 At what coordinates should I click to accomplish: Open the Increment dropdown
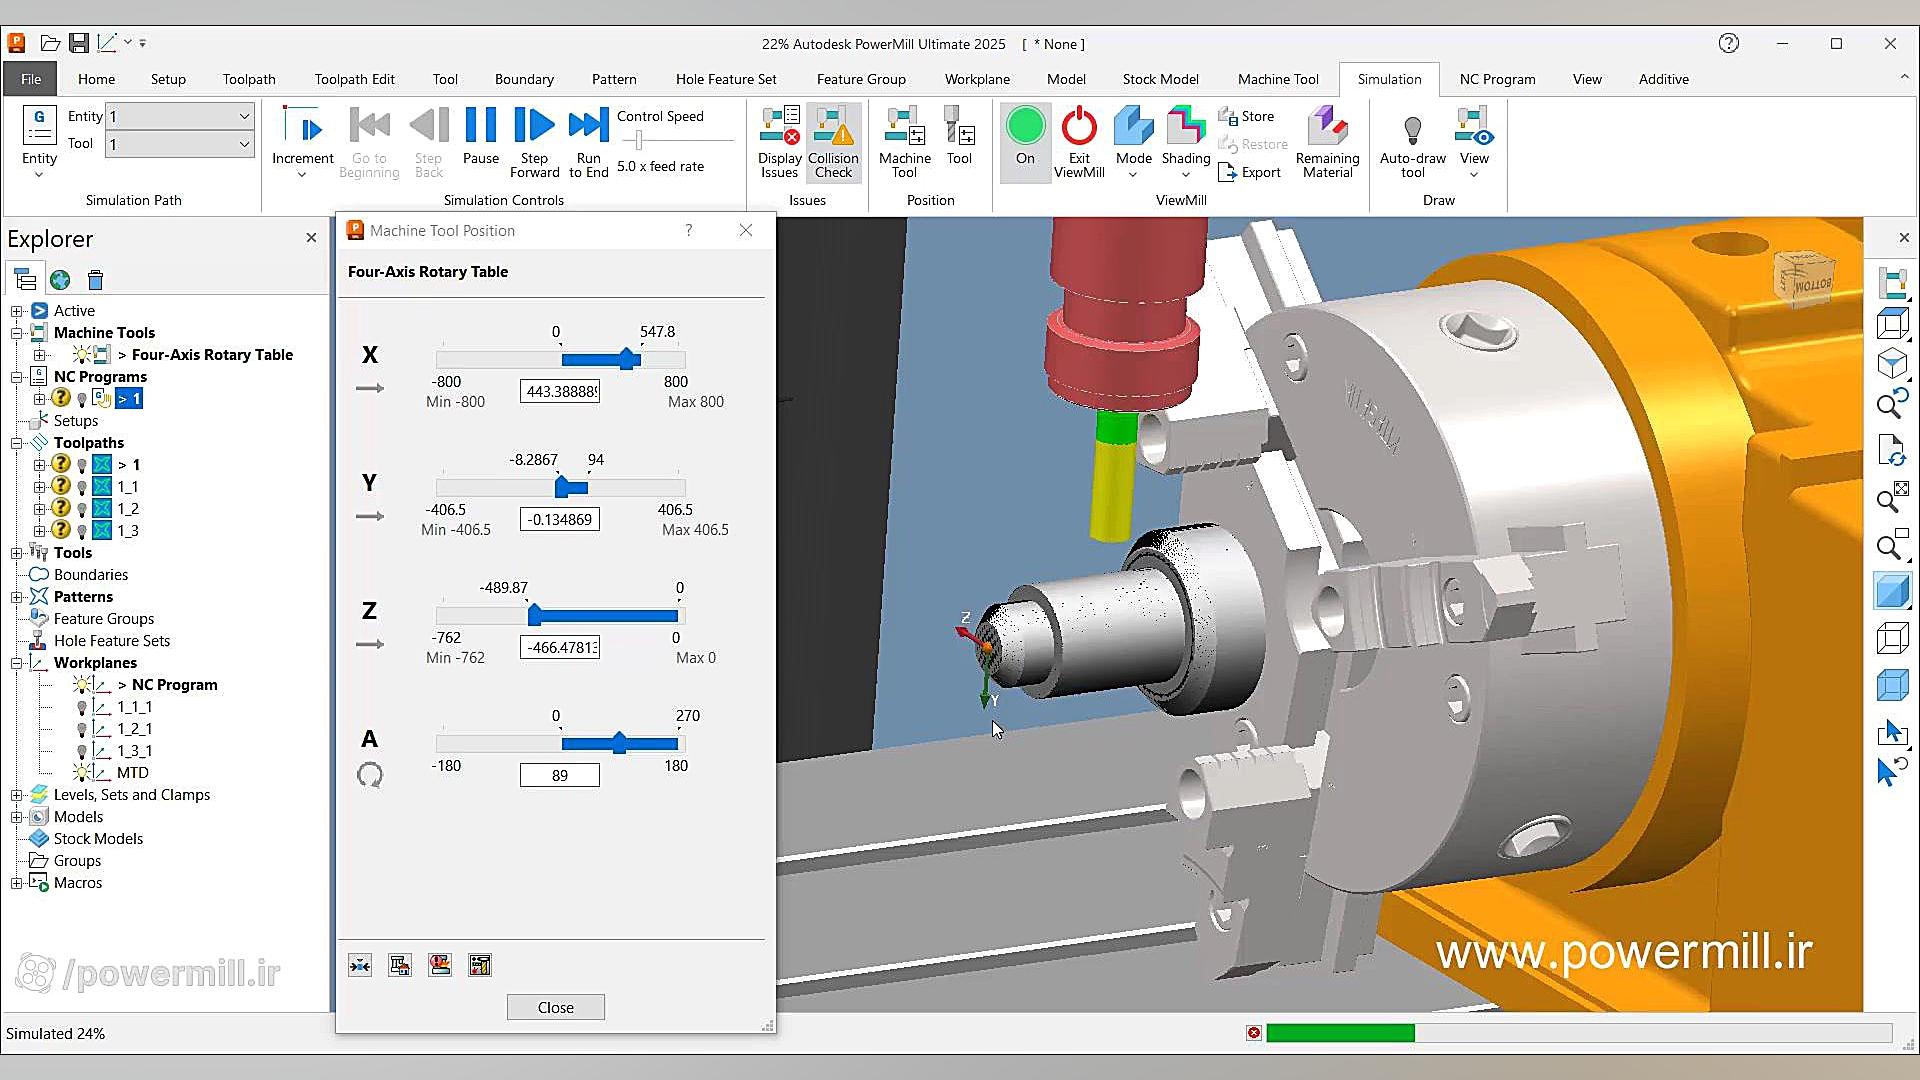coord(302,174)
